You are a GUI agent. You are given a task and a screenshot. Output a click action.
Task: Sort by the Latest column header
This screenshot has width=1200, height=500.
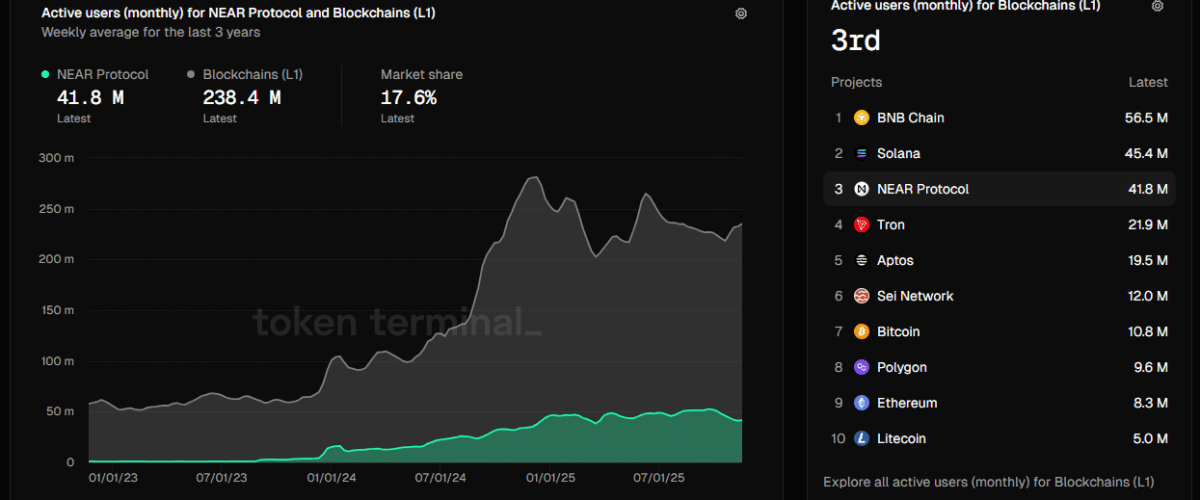(1147, 82)
